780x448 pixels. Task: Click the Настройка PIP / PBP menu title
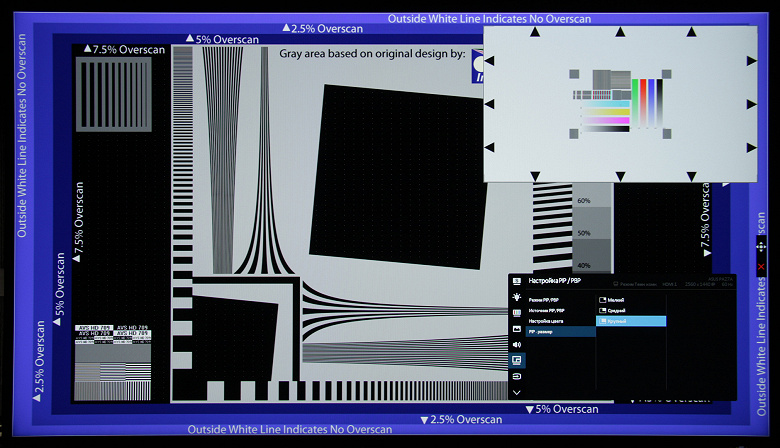pos(555,281)
